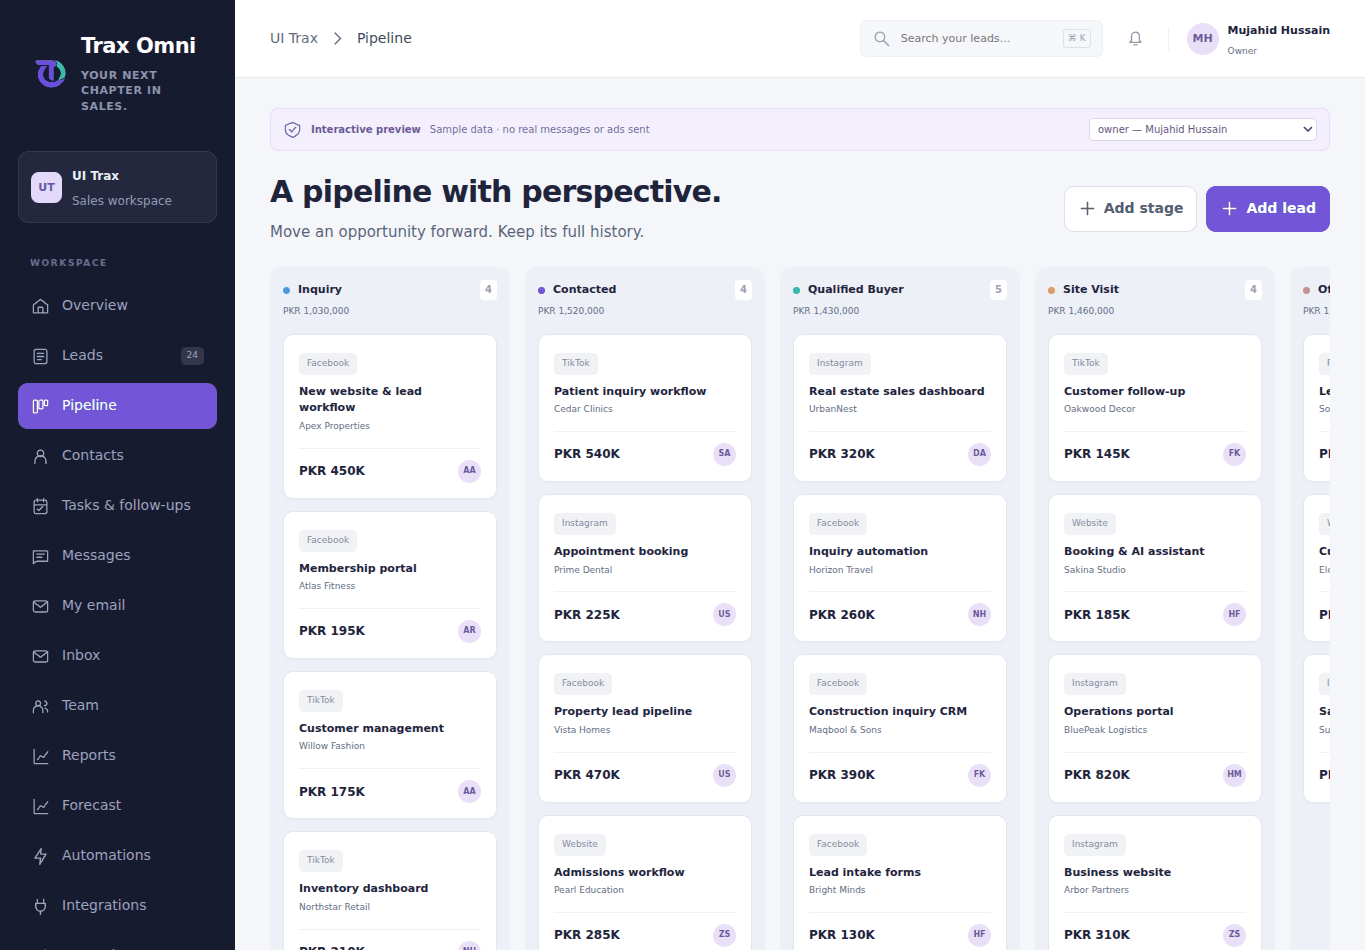Click the Add lead button

[x=1267, y=209]
